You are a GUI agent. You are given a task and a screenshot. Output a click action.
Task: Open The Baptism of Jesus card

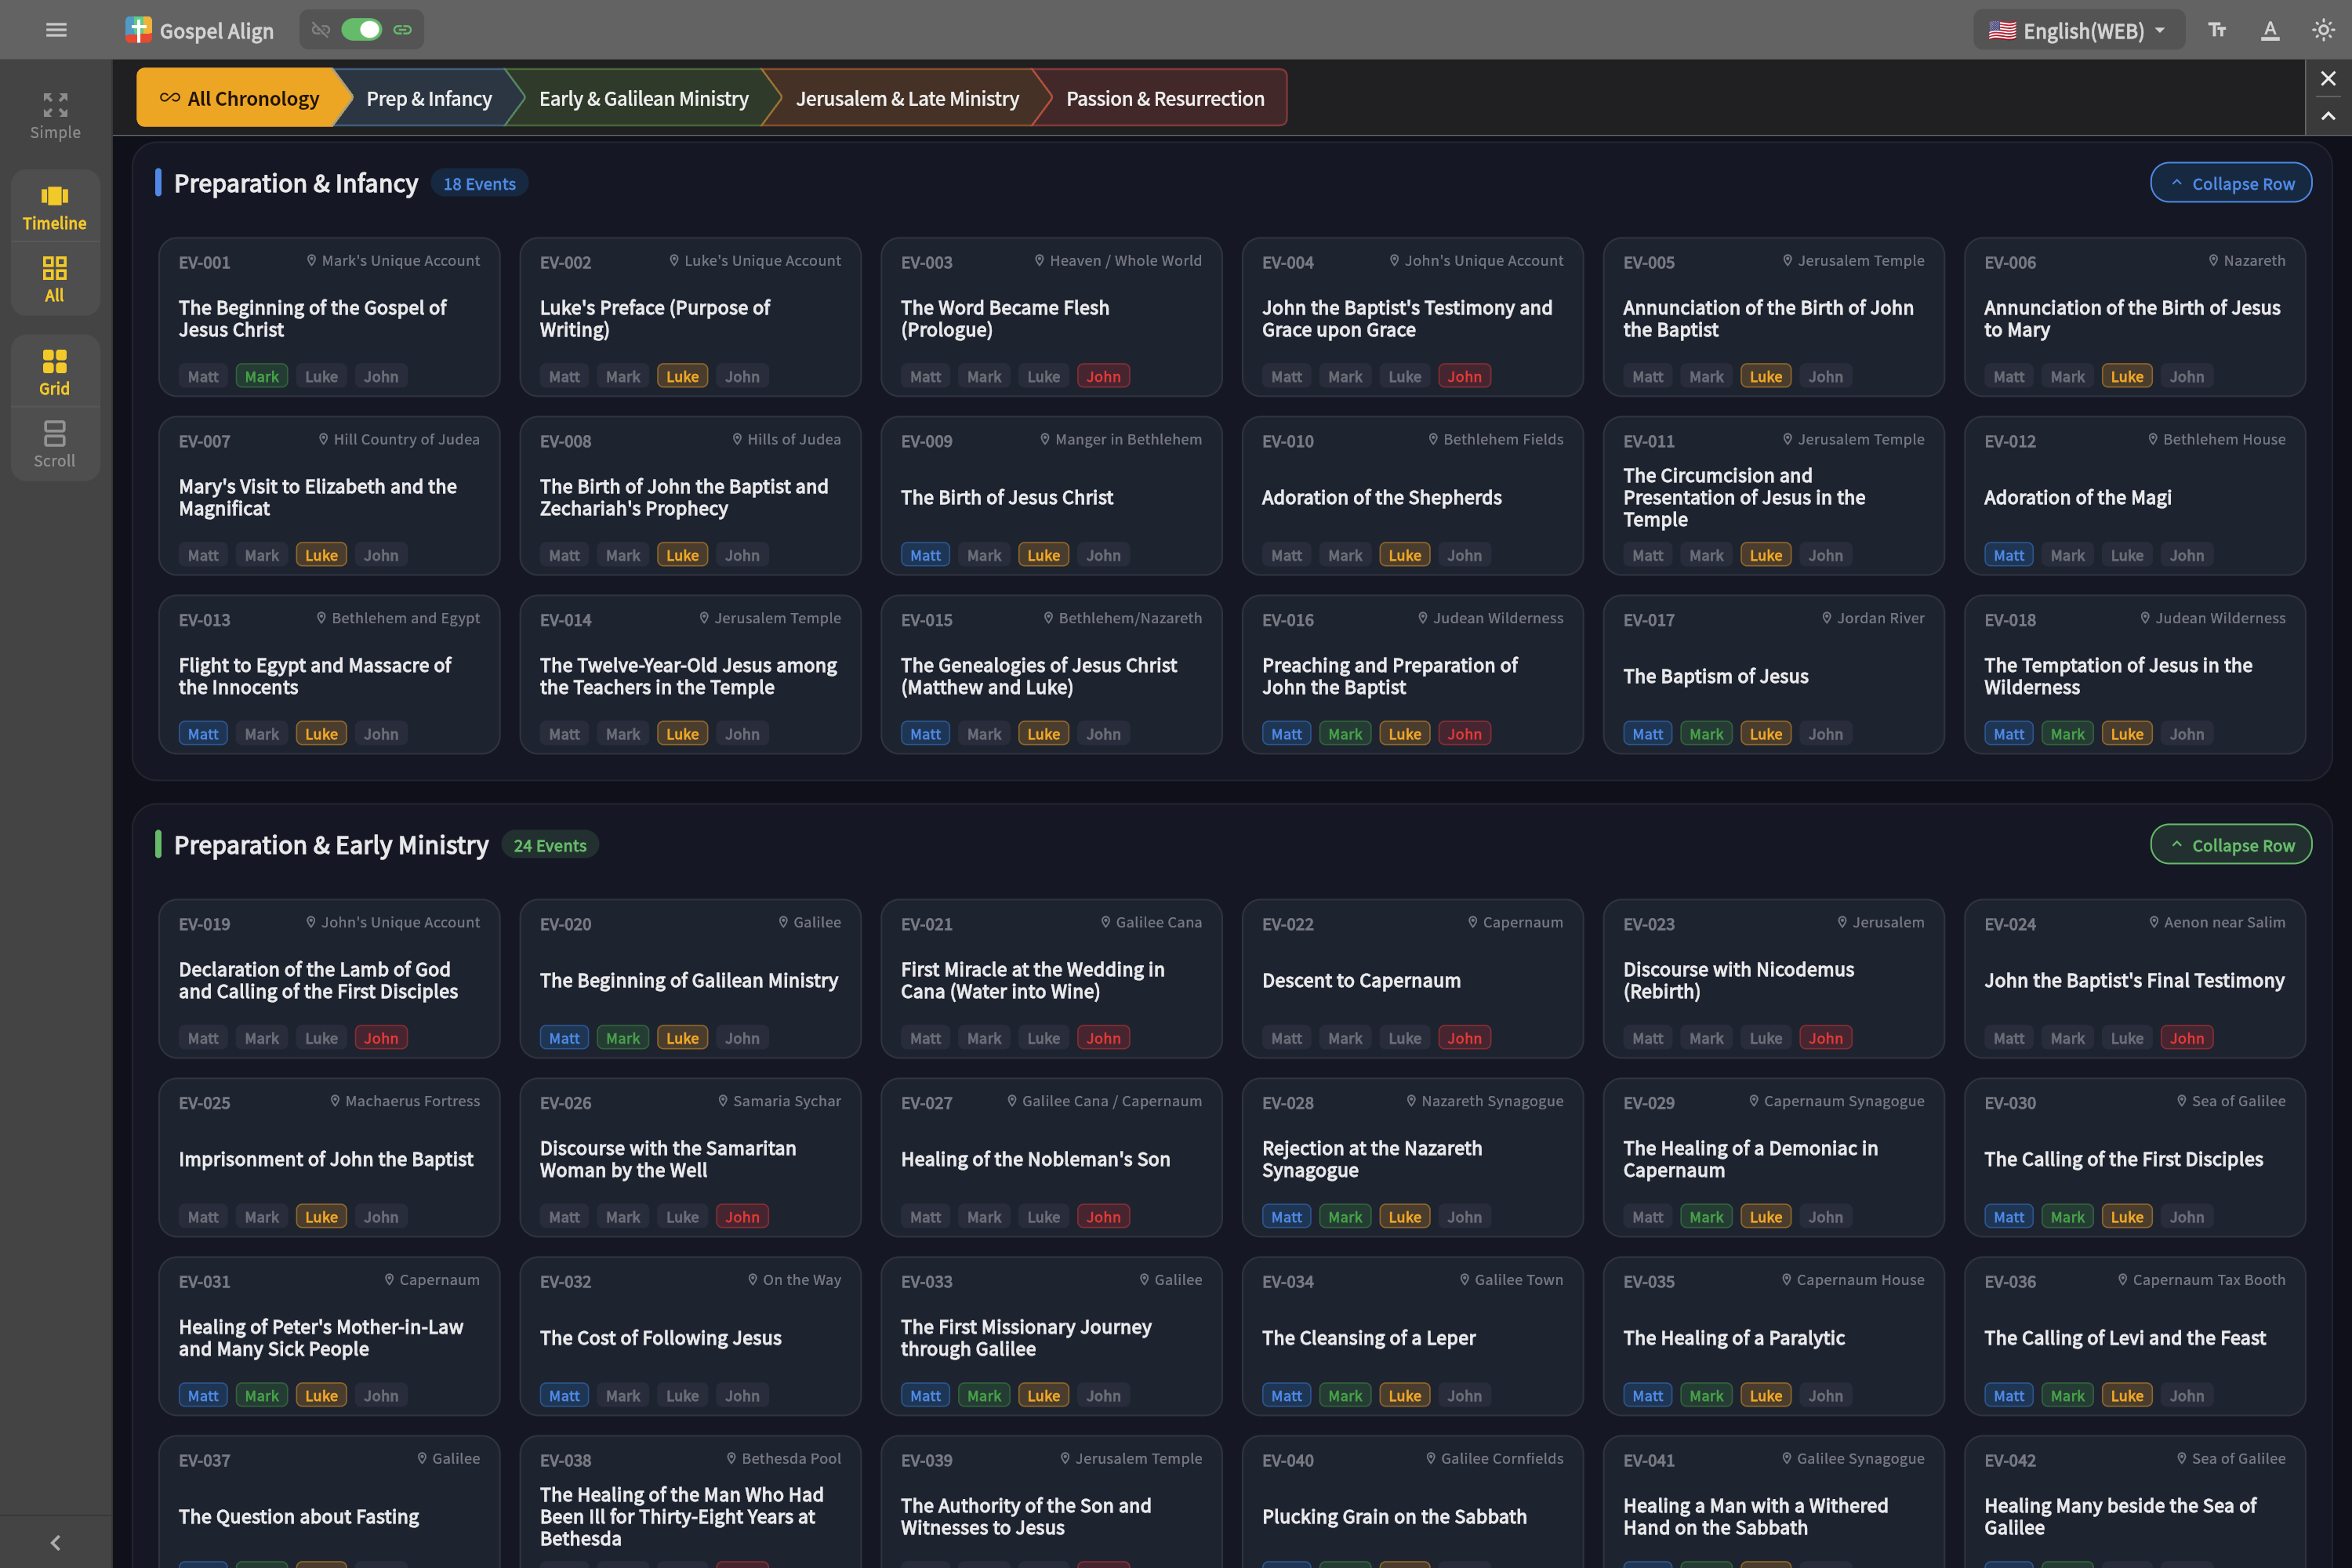pos(1773,675)
